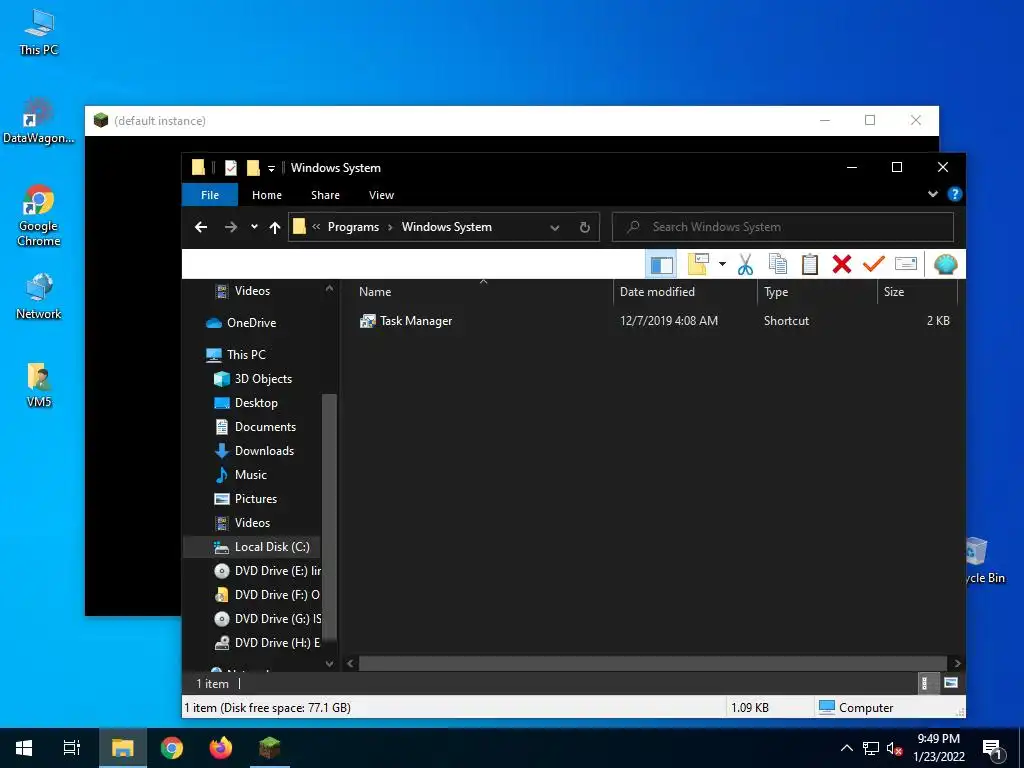Open Pictures folder in the sidebar
1024x768 pixels.
tap(255, 499)
